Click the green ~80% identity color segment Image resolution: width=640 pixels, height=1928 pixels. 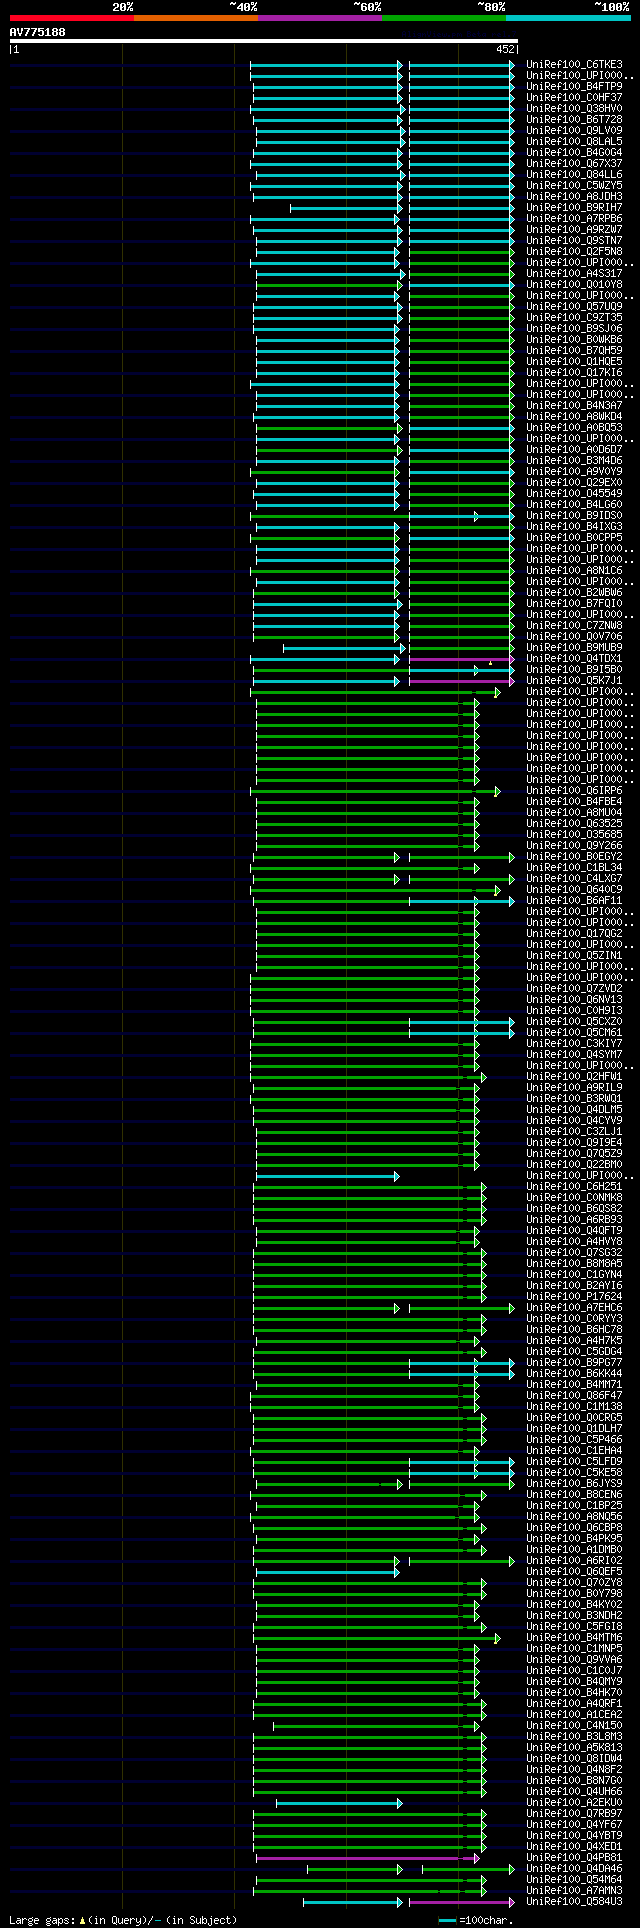point(443,18)
